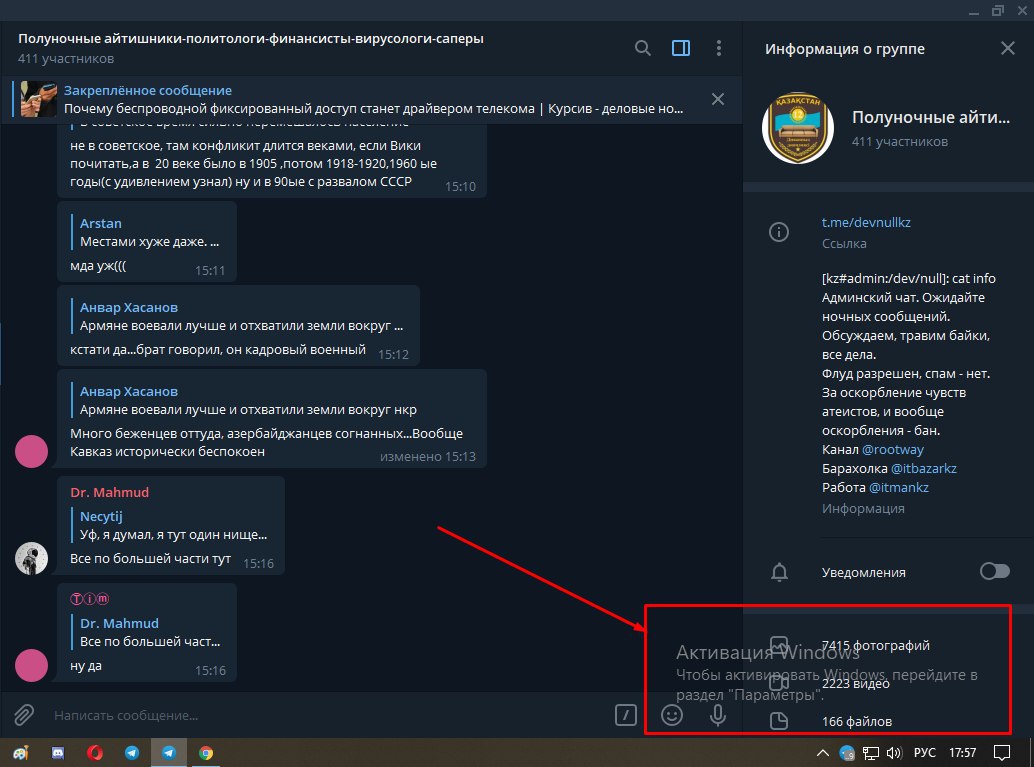Viewport: 1034px width, 767px height.
Task: Close the group info panel
Action: [x=1008, y=48]
